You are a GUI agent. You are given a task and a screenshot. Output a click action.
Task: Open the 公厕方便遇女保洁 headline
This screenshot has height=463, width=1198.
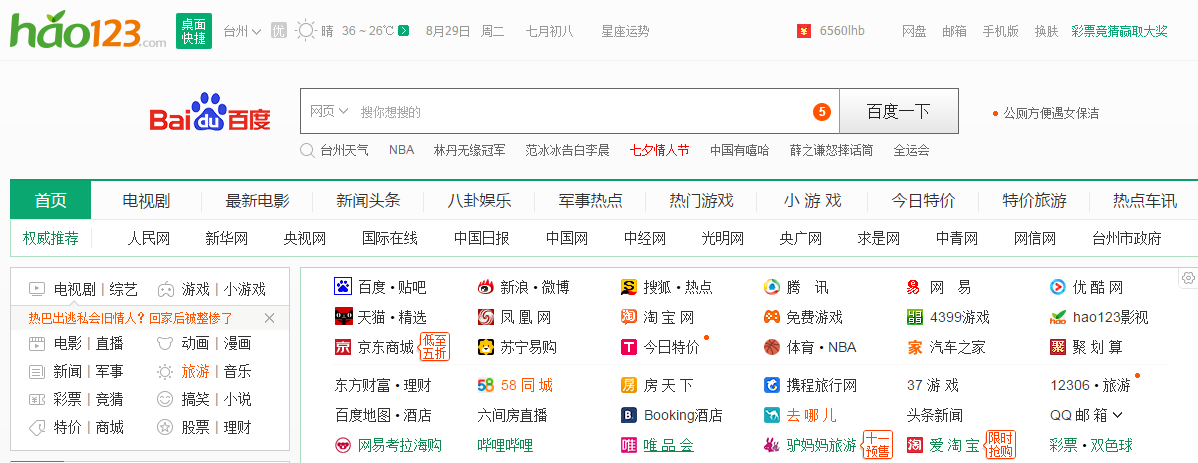1051,113
